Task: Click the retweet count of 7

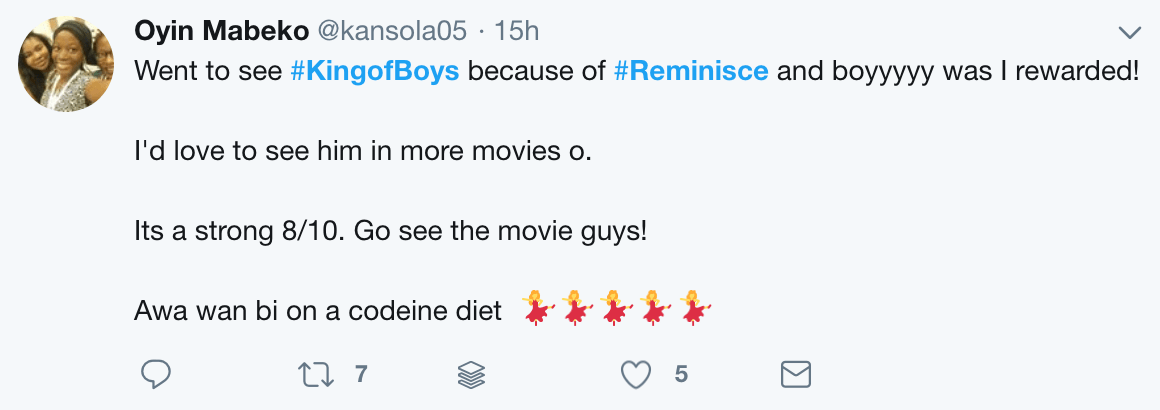Action: (361, 375)
